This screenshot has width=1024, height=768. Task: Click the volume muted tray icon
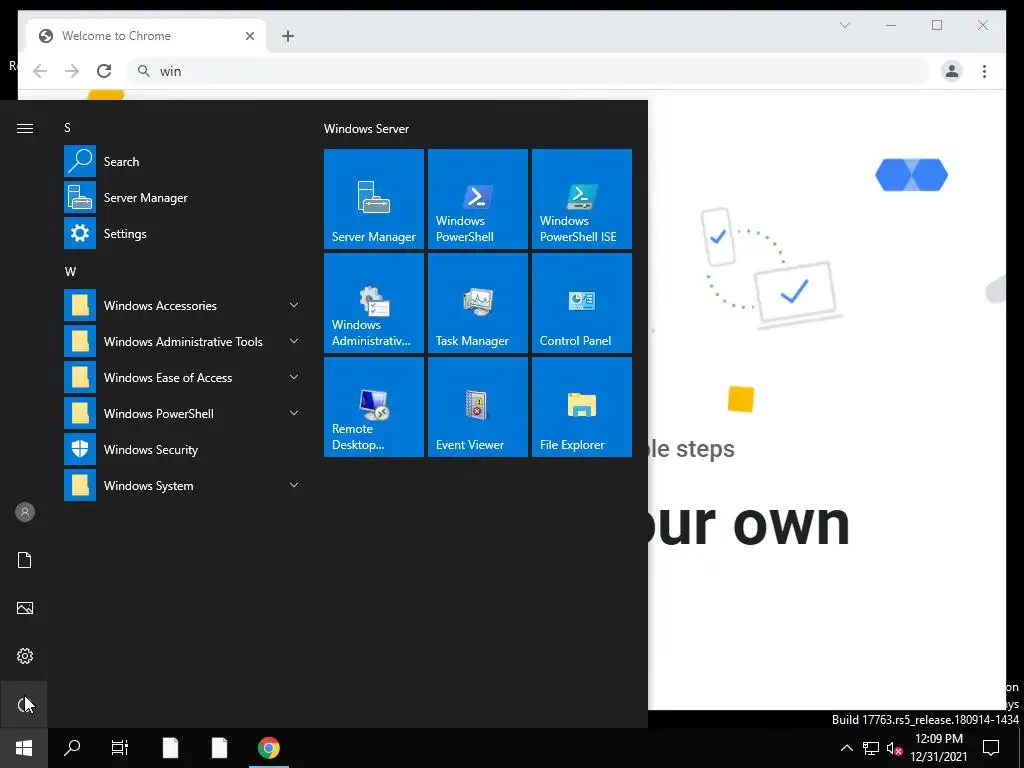(x=894, y=748)
